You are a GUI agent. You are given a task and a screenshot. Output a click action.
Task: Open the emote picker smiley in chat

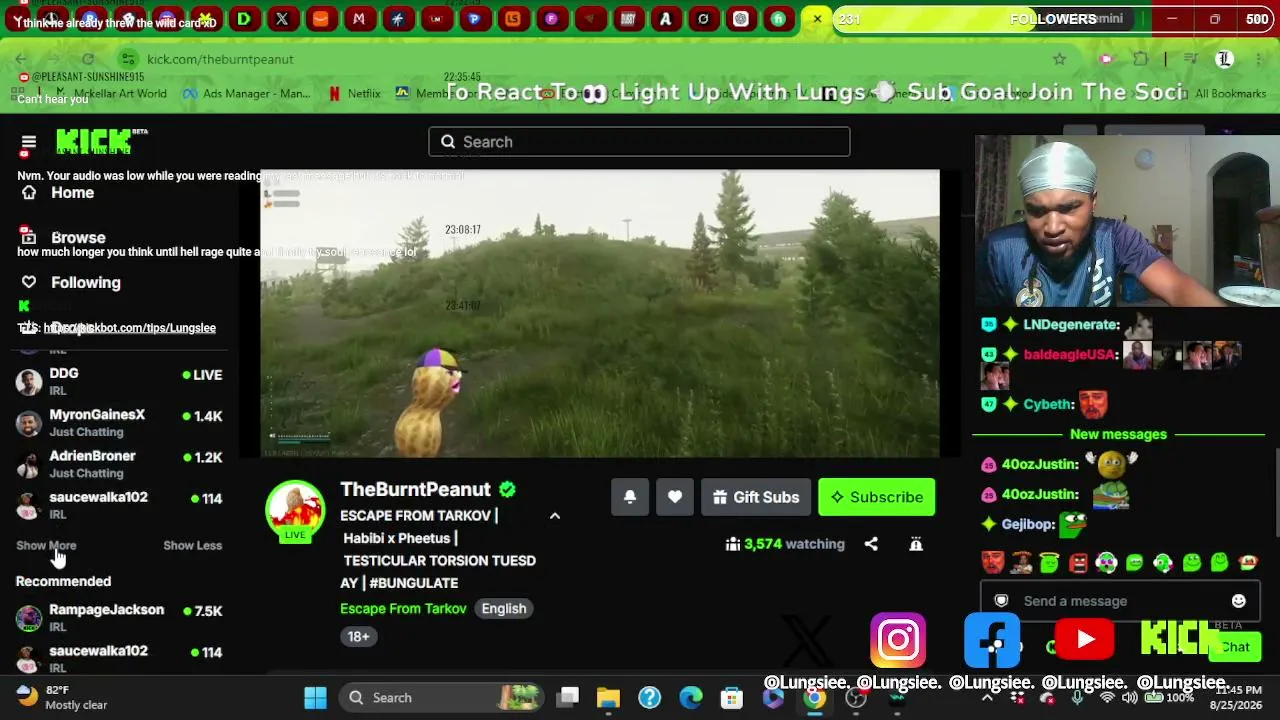click(x=1238, y=601)
